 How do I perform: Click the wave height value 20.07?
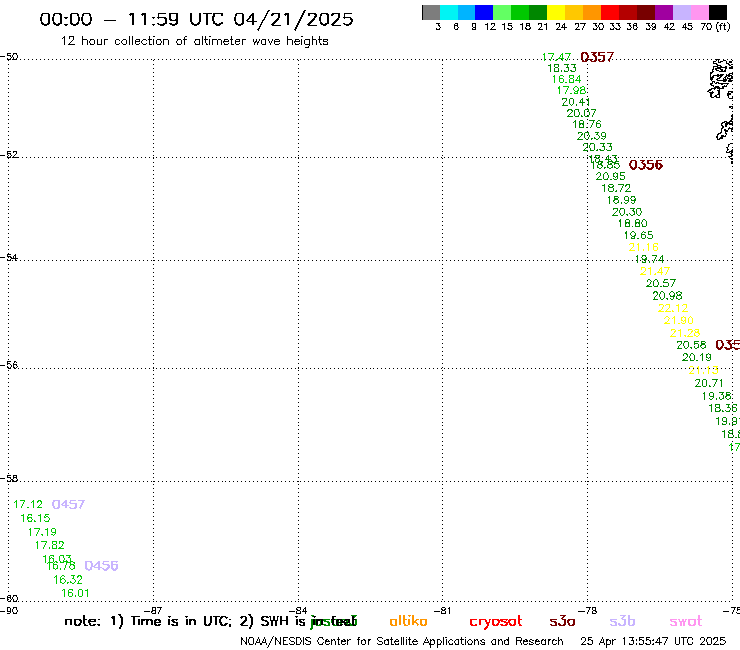(581, 113)
